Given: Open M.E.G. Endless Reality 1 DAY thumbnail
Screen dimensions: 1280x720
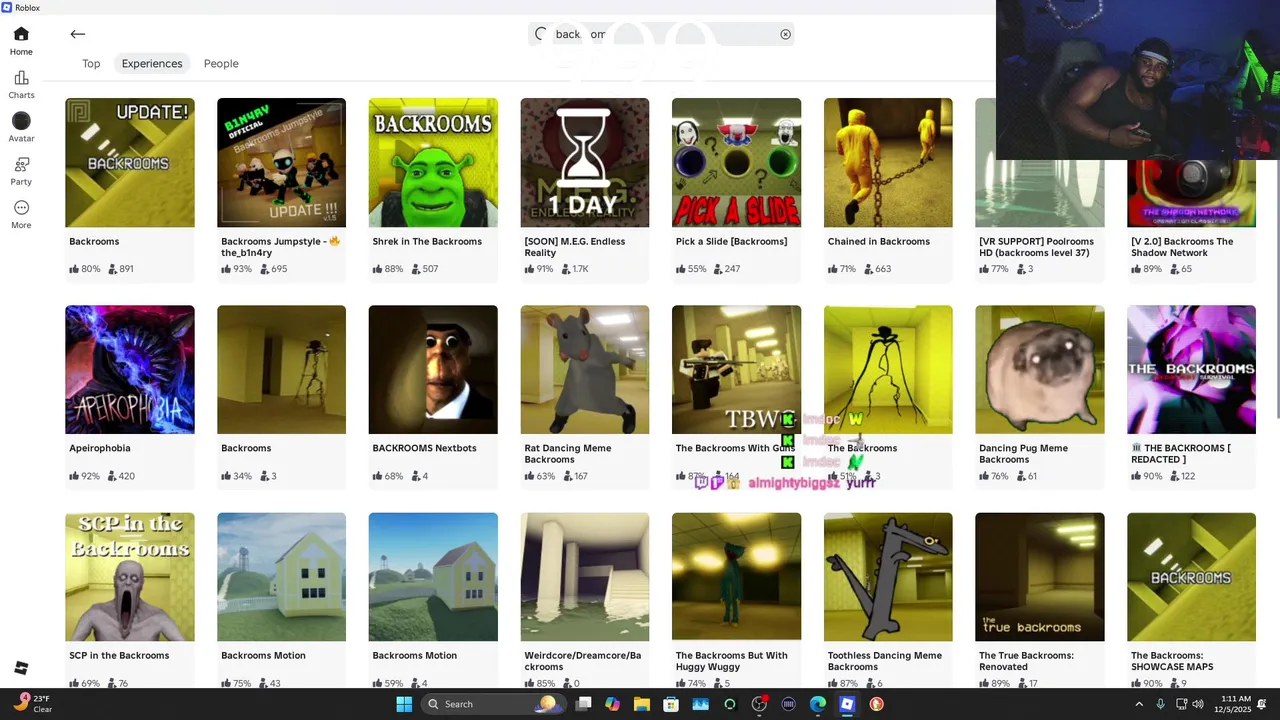Looking at the screenshot, I should tap(585, 162).
